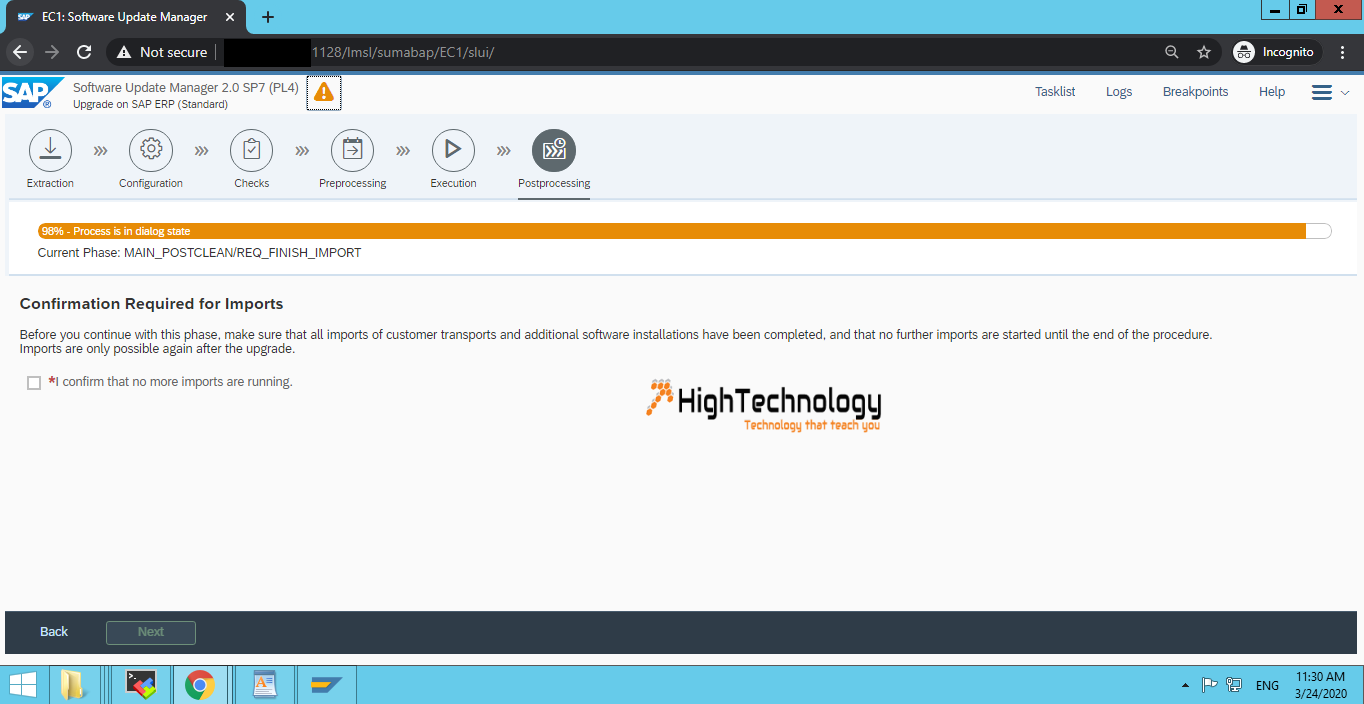Click the Chrome taskbar icon
Screen dimensions: 1364x704
(200, 685)
